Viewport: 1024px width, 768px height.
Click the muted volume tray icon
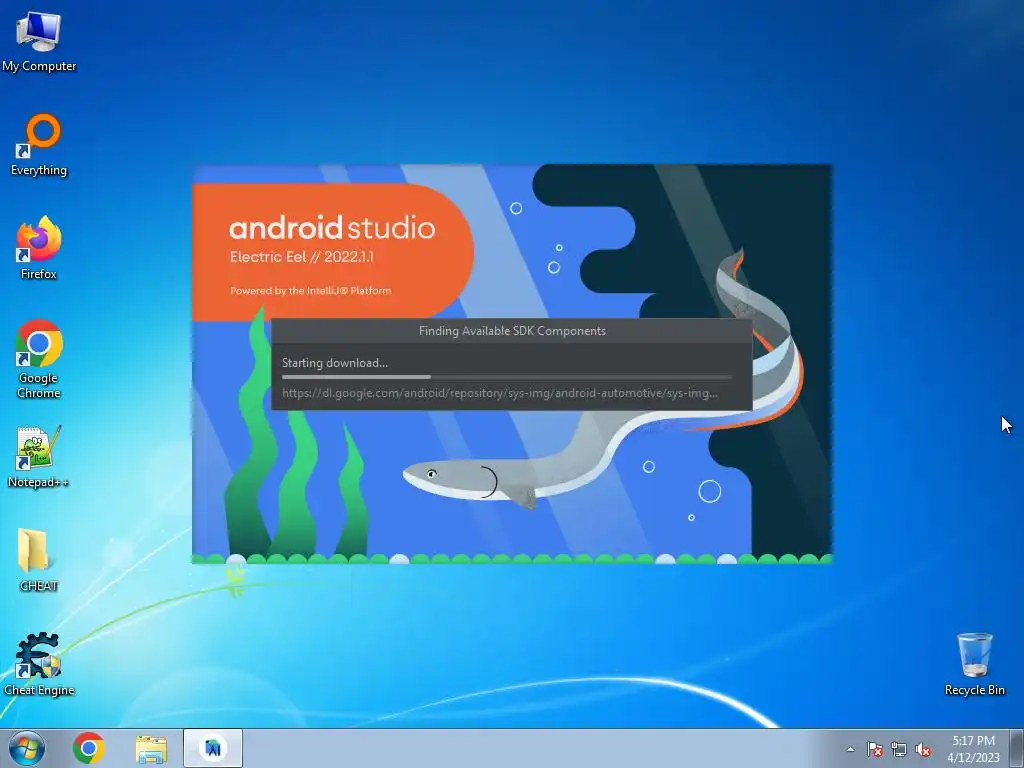[923, 749]
